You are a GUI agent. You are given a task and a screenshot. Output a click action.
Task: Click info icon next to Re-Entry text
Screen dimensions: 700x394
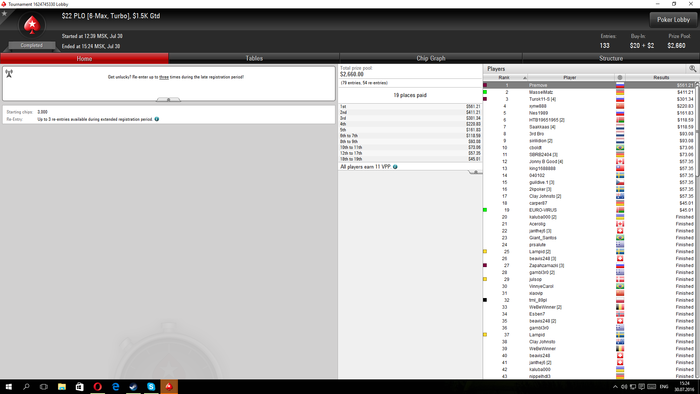[157, 119]
